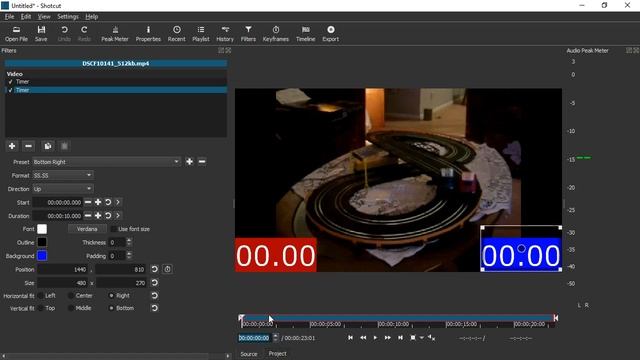Increase the Padding spinner value
640x360 pixels.
tap(129, 253)
